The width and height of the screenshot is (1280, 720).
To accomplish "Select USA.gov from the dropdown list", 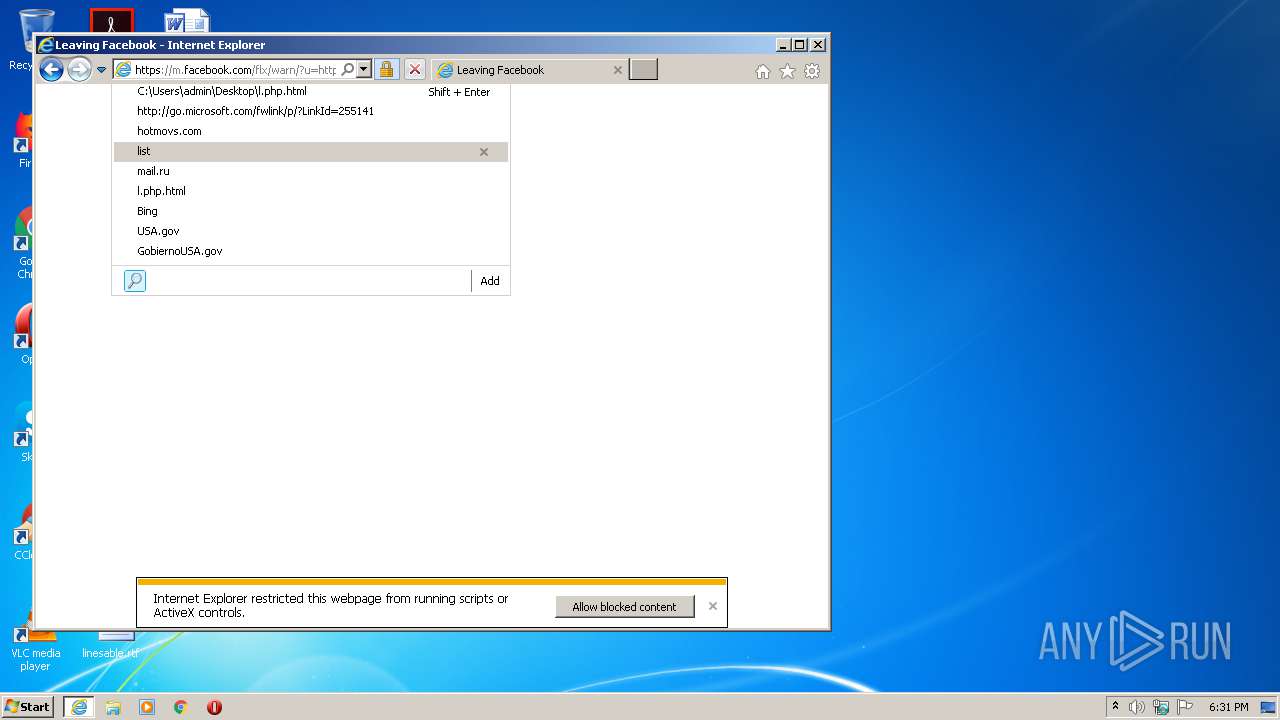I will (311, 231).
